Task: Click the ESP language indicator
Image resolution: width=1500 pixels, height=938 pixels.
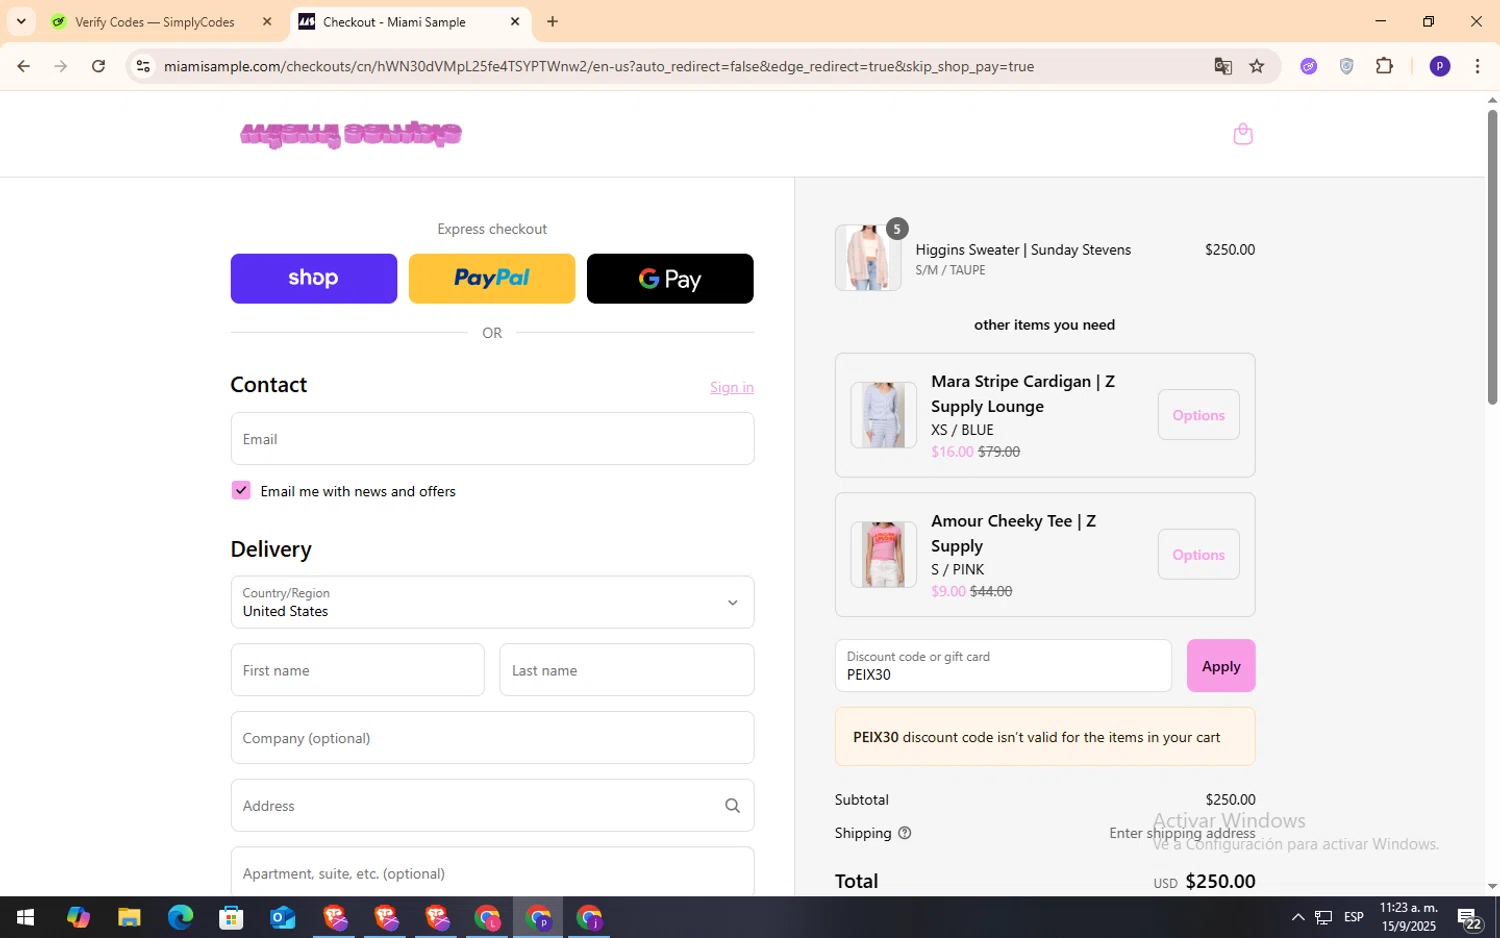Action: tap(1354, 917)
